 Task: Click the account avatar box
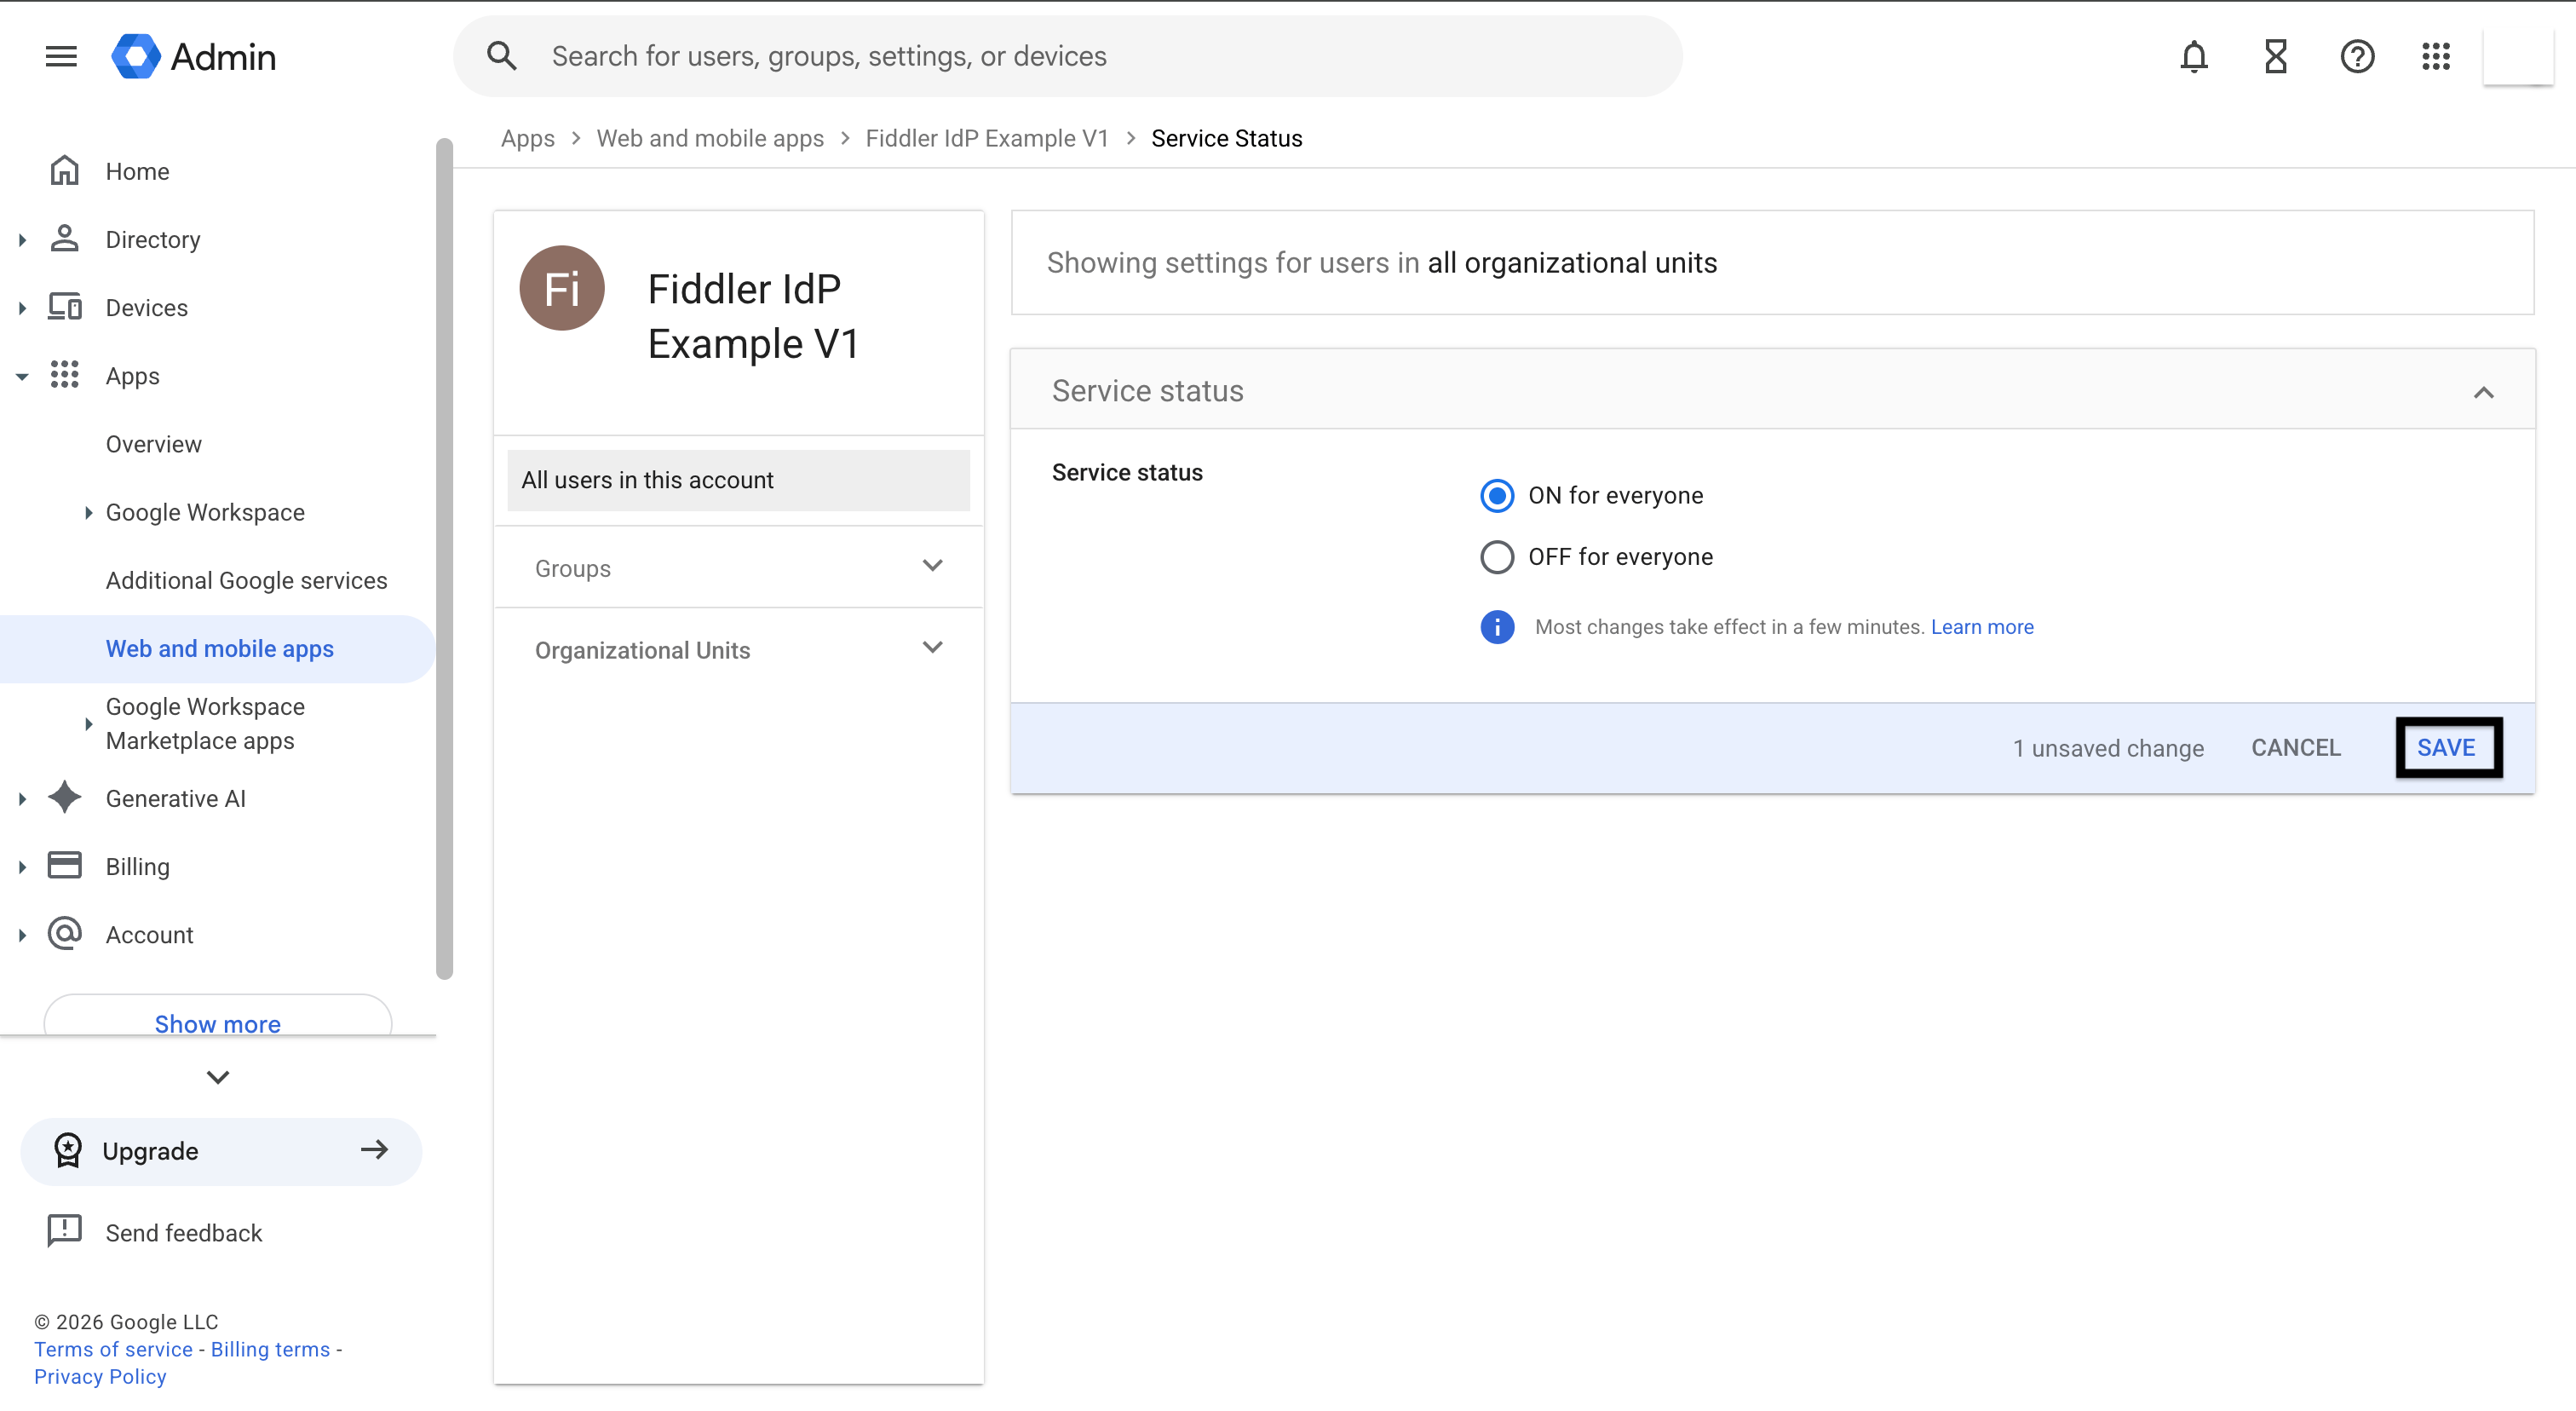(x=2519, y=56)
